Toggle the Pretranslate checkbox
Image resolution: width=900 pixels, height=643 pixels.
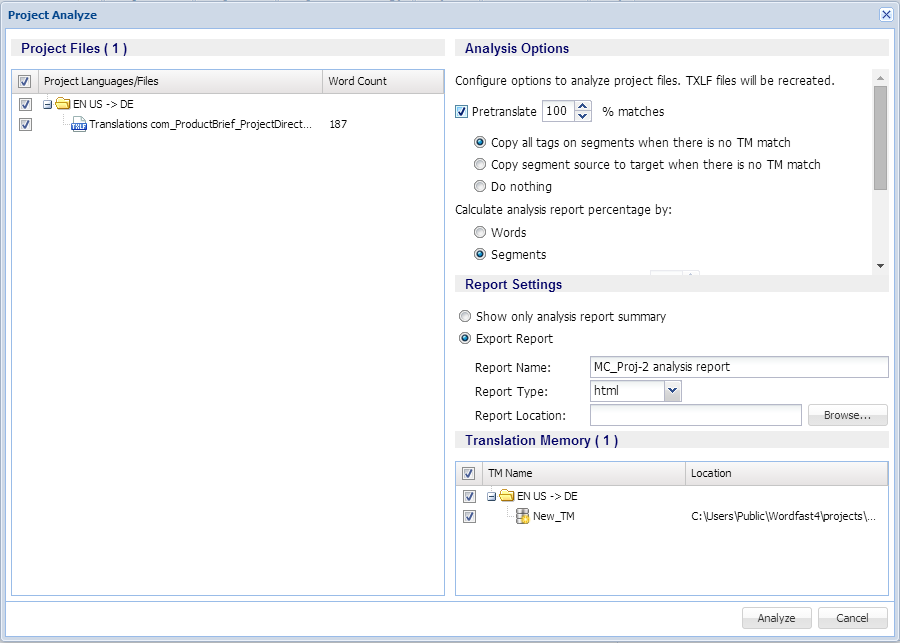tap(462, 112)
